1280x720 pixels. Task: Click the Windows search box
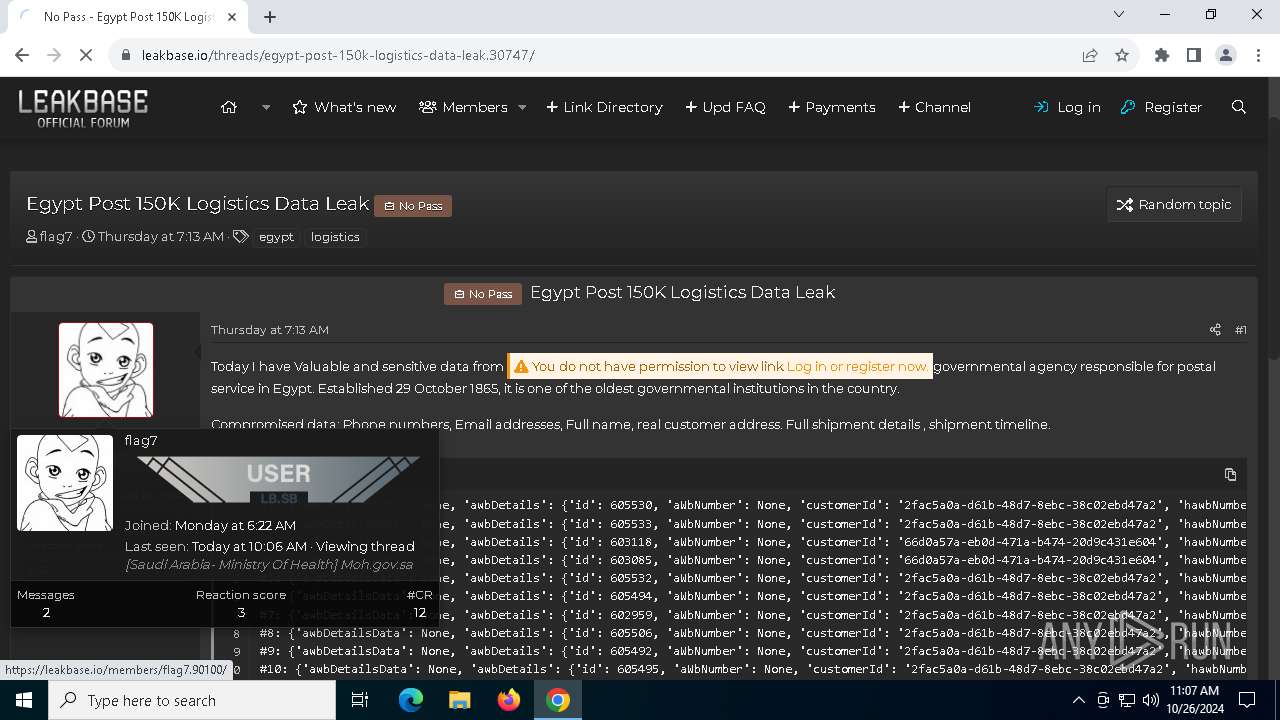coord(192,700)
